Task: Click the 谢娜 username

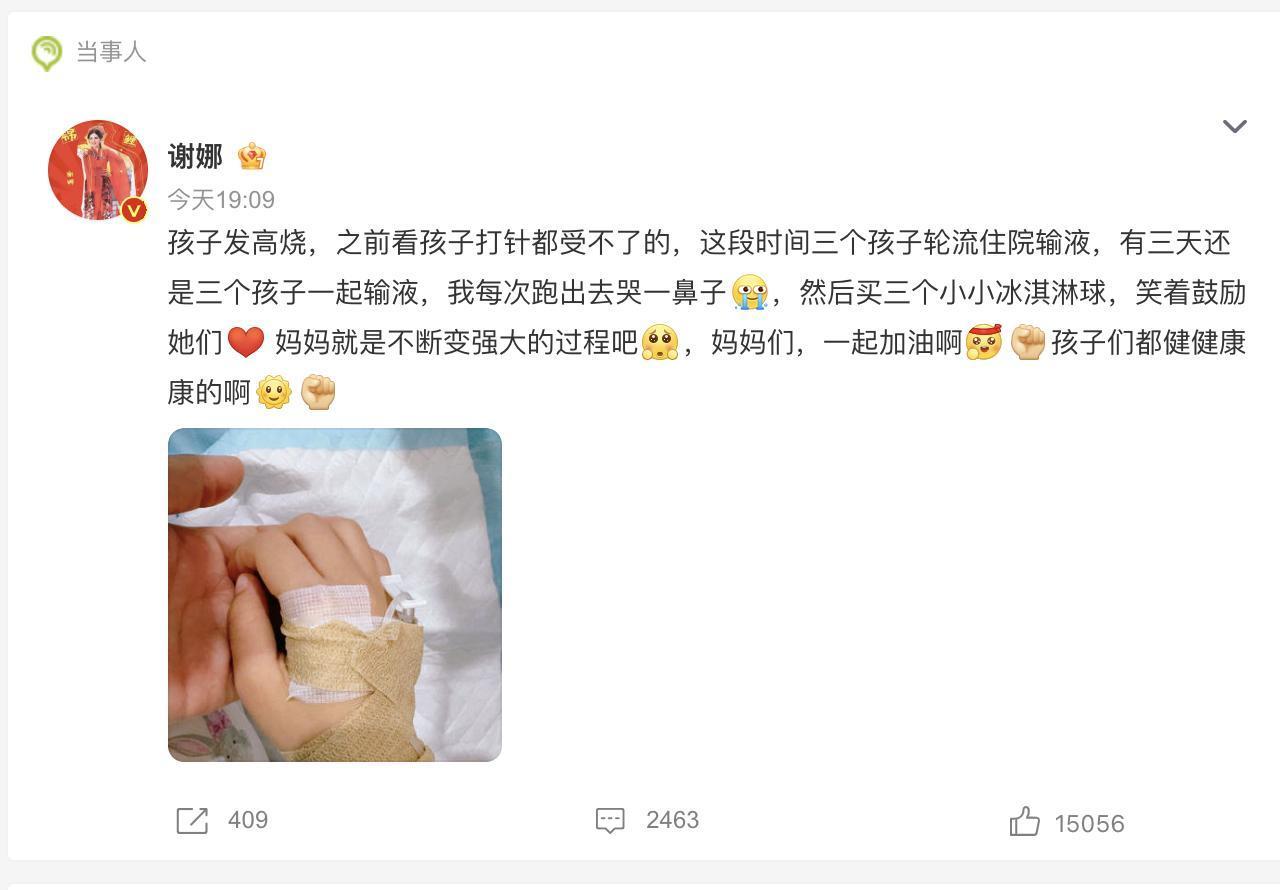Action: click(195, 156)
